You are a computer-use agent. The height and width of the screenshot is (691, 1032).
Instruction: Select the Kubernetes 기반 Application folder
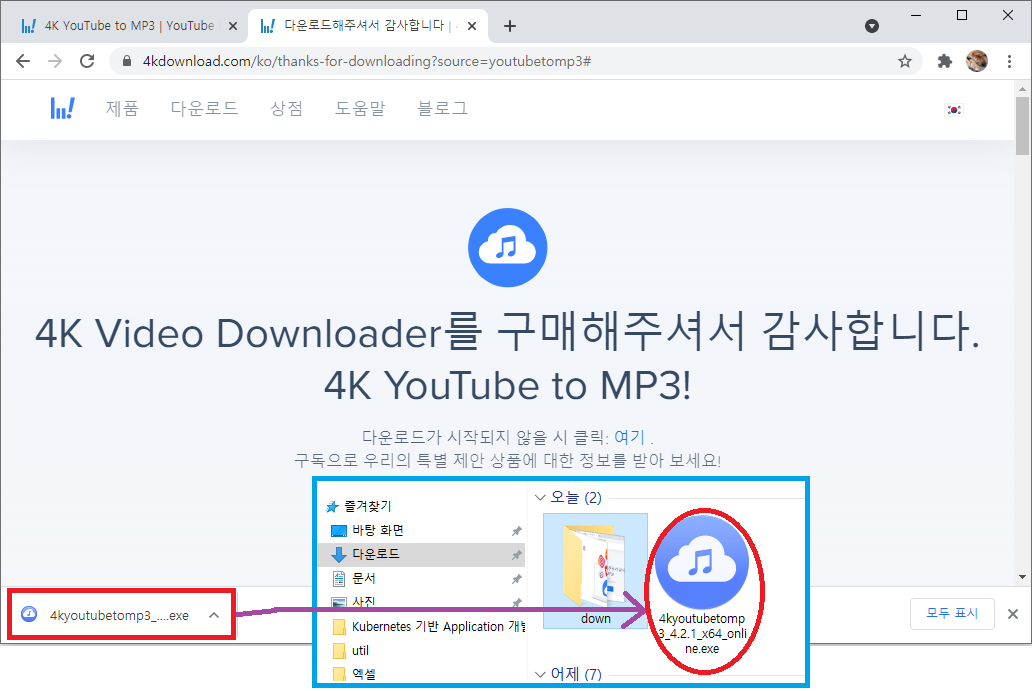pos(429,627)
